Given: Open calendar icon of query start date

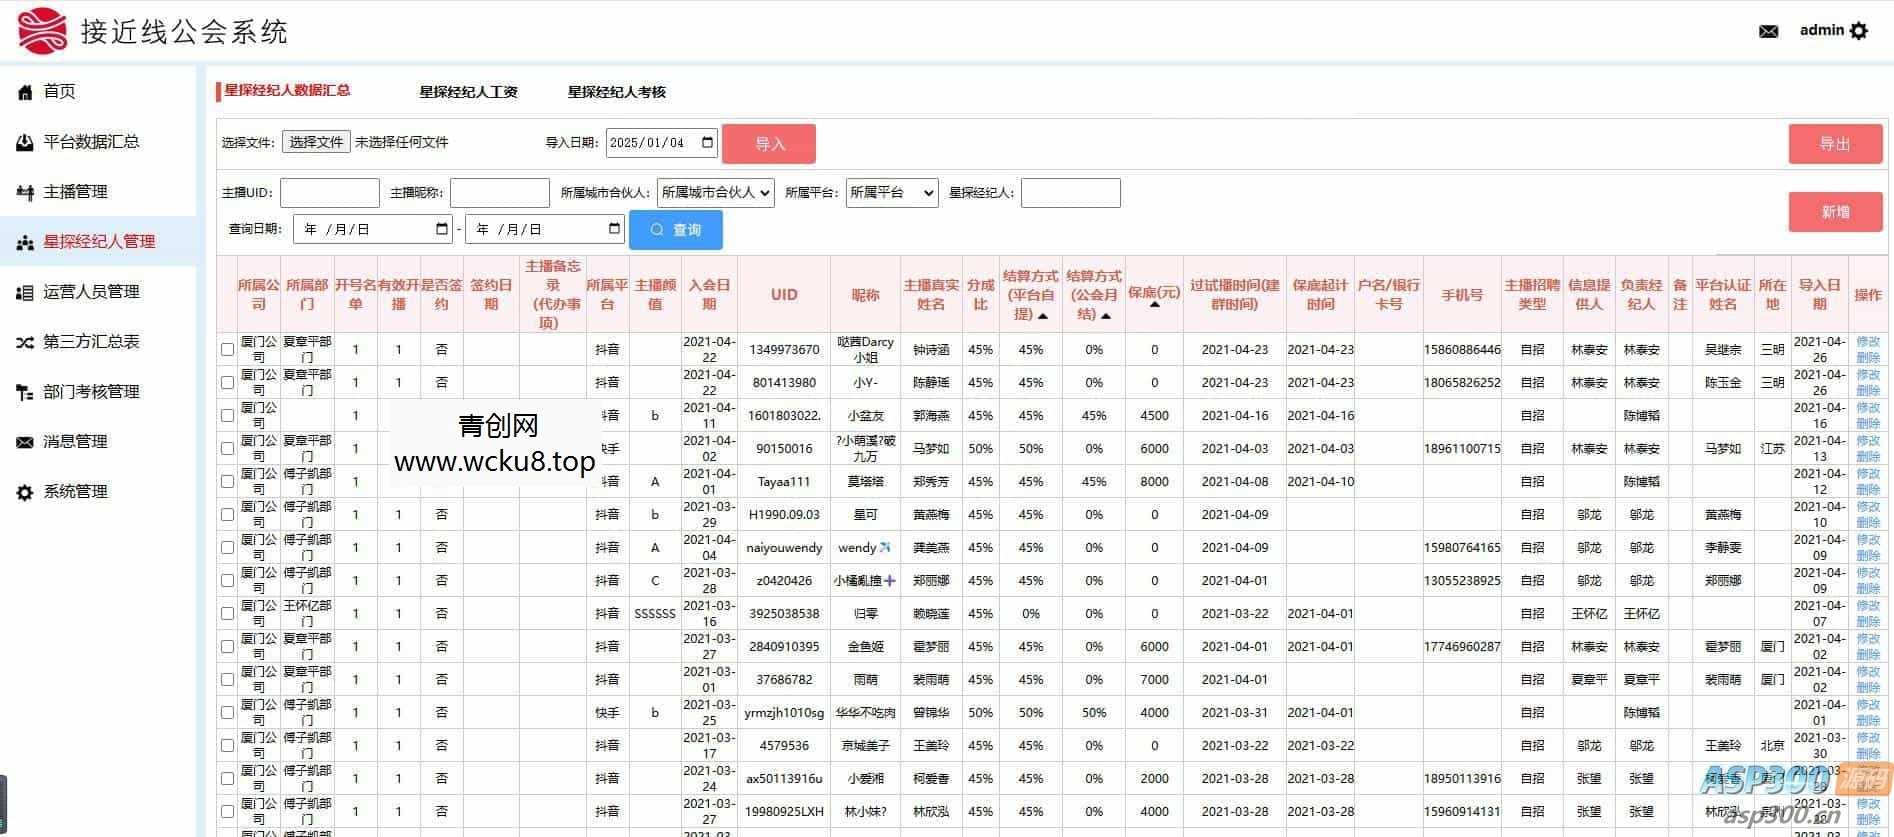Looking at the screenshot, I should pos(442,229).
